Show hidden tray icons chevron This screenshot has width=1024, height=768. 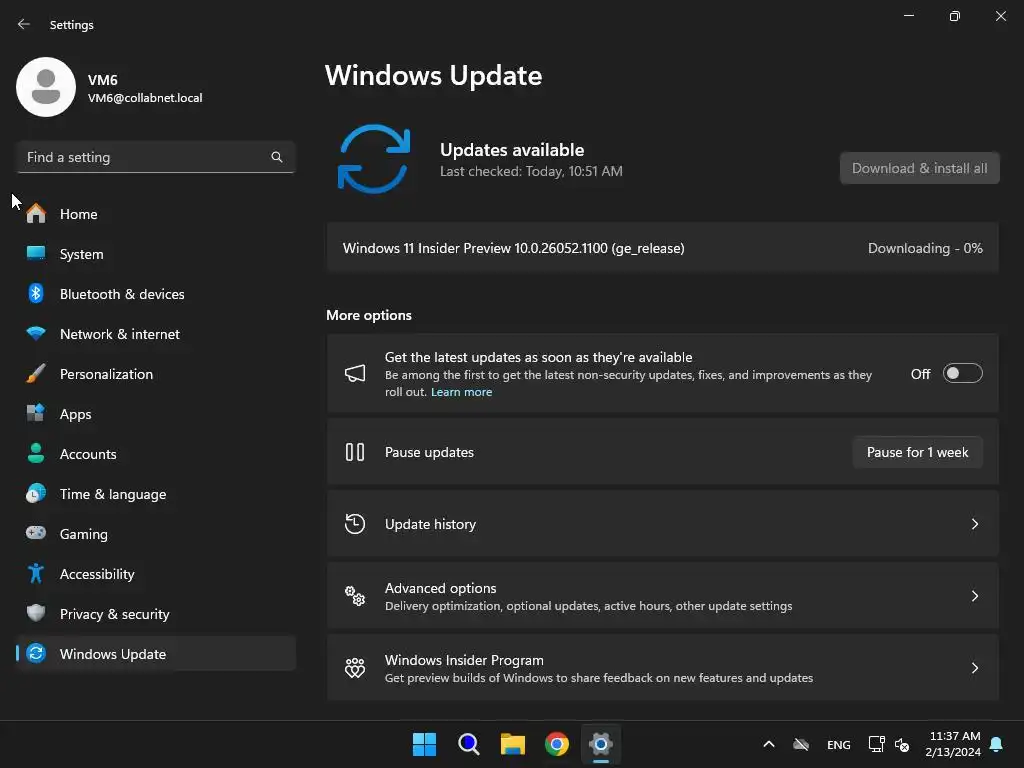tap(769, 744)
